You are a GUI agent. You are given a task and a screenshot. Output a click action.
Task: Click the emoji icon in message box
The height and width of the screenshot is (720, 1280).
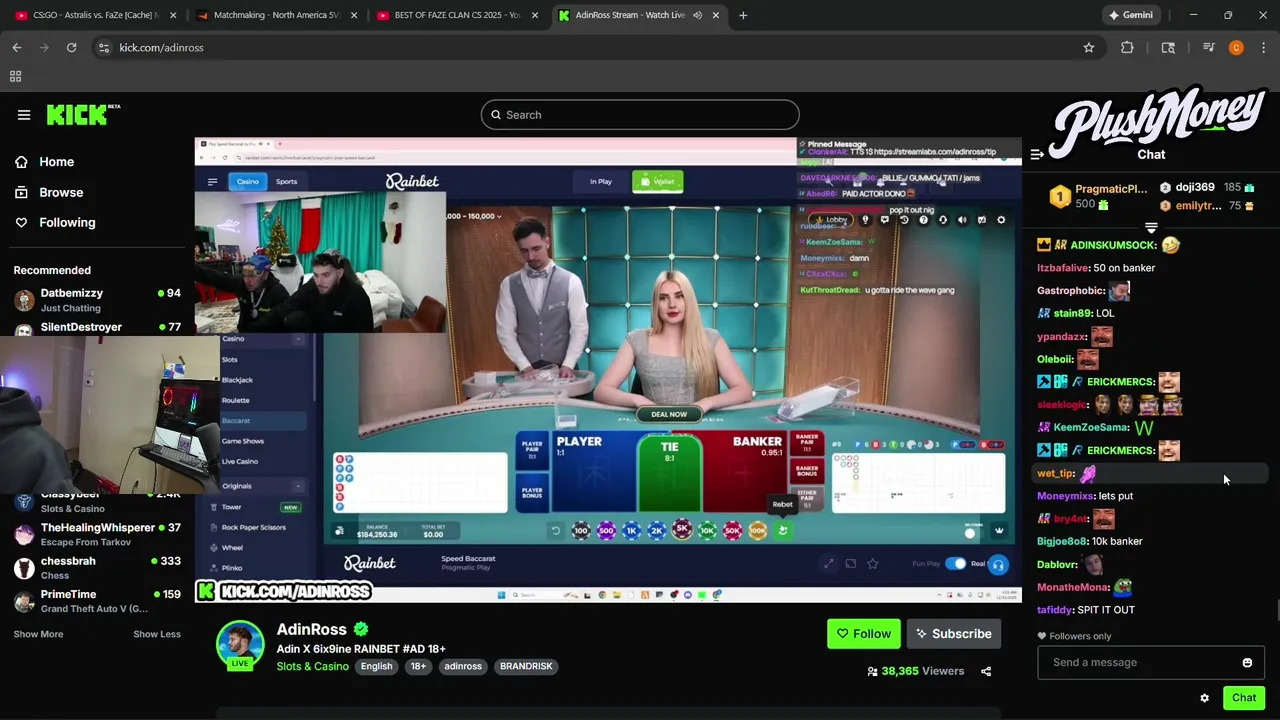click(1247, 662)
